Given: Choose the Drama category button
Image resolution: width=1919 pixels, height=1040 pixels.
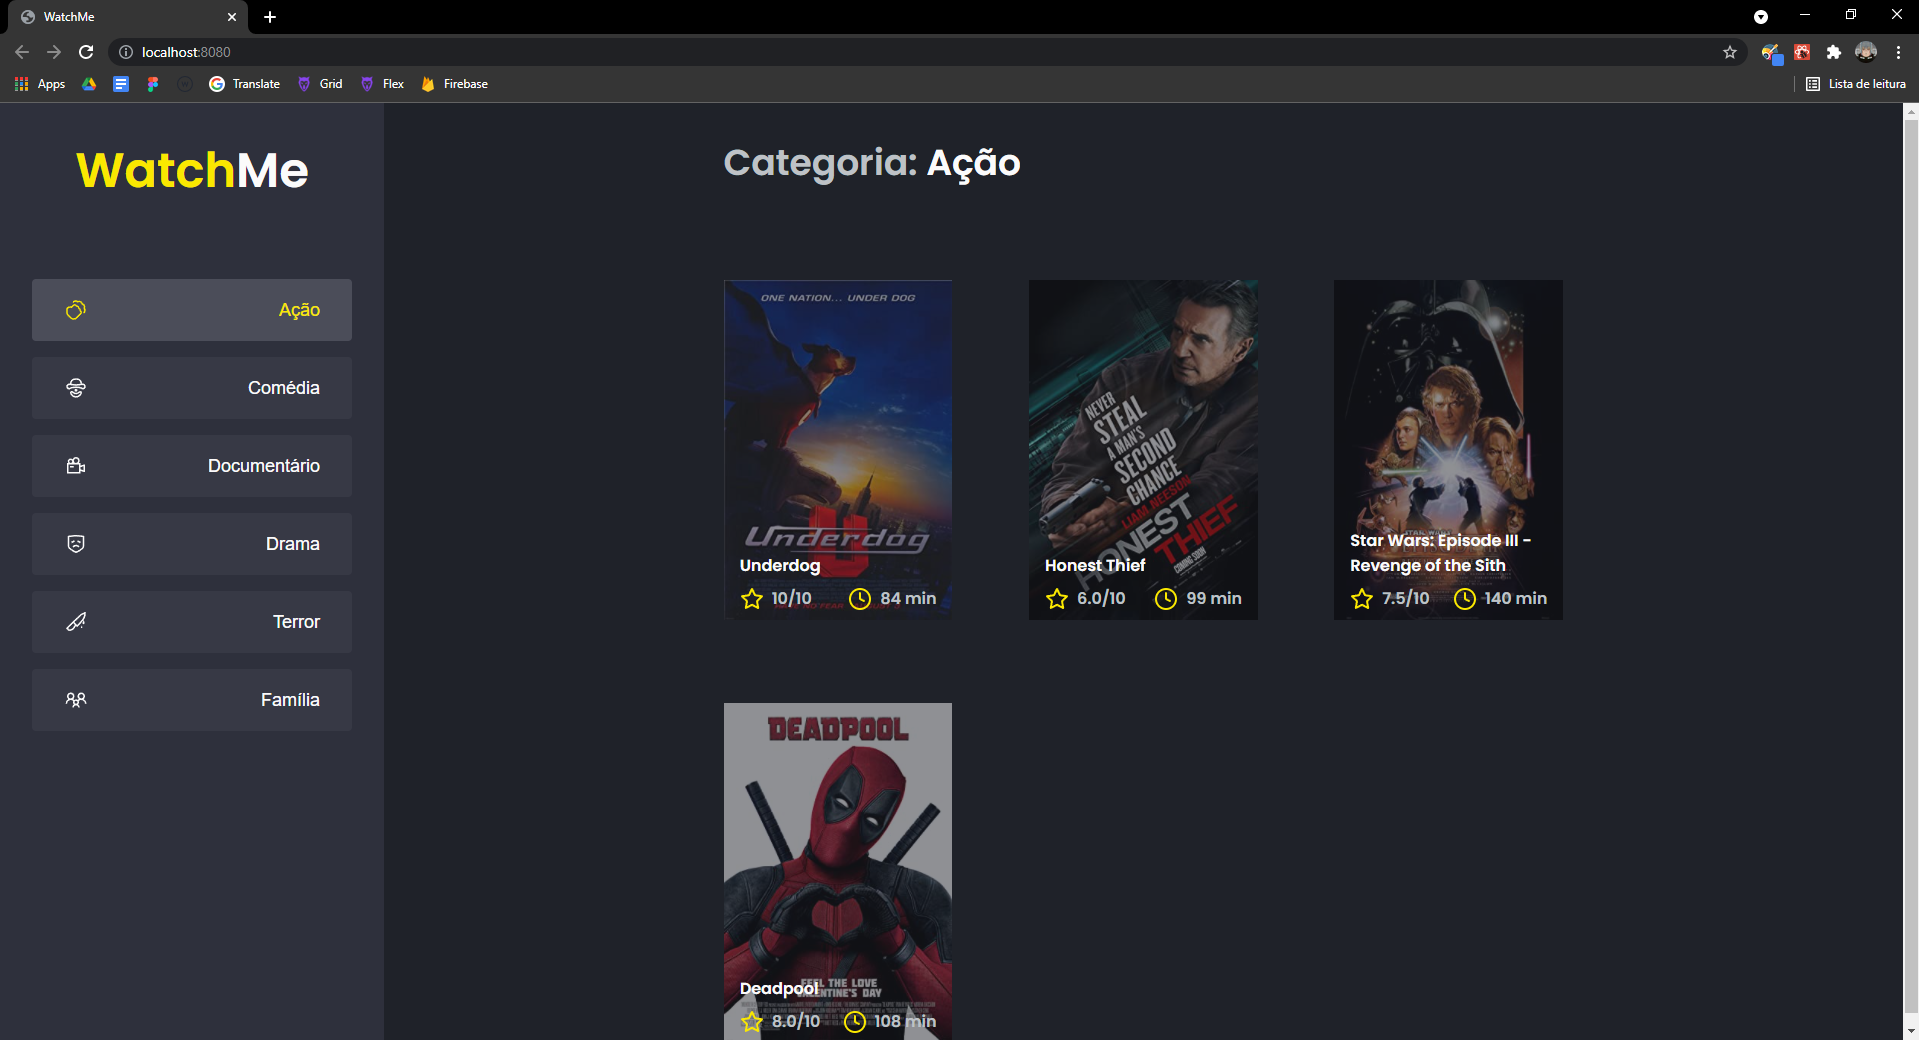Looking at the screenshot, I should pyautogui.click(x=192, y=544).
